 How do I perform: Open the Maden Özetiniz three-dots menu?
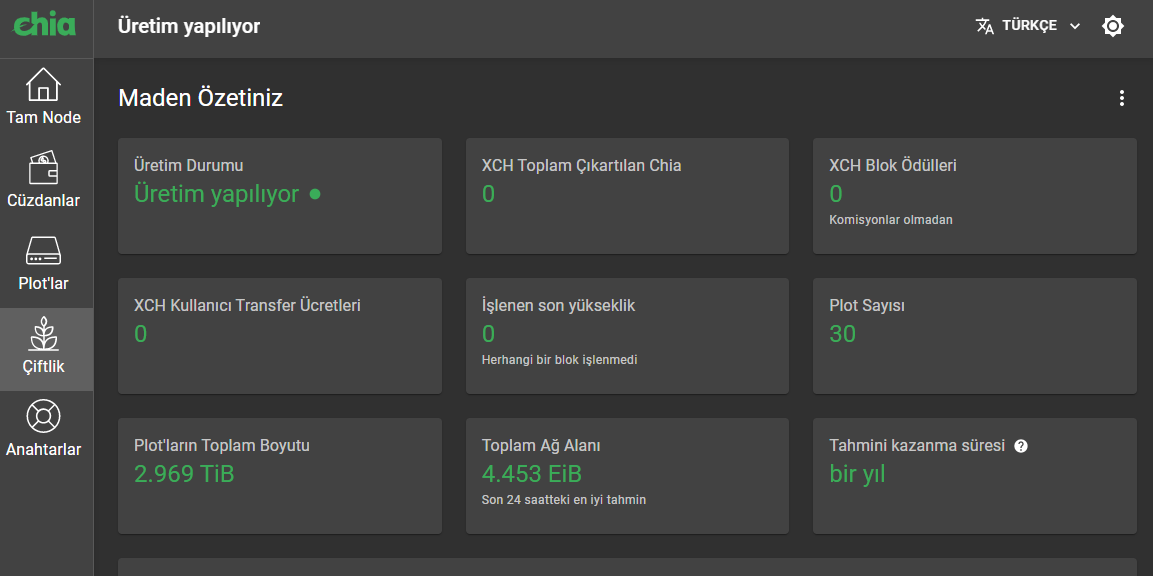pyautogui.click(x=1121, y=98)
